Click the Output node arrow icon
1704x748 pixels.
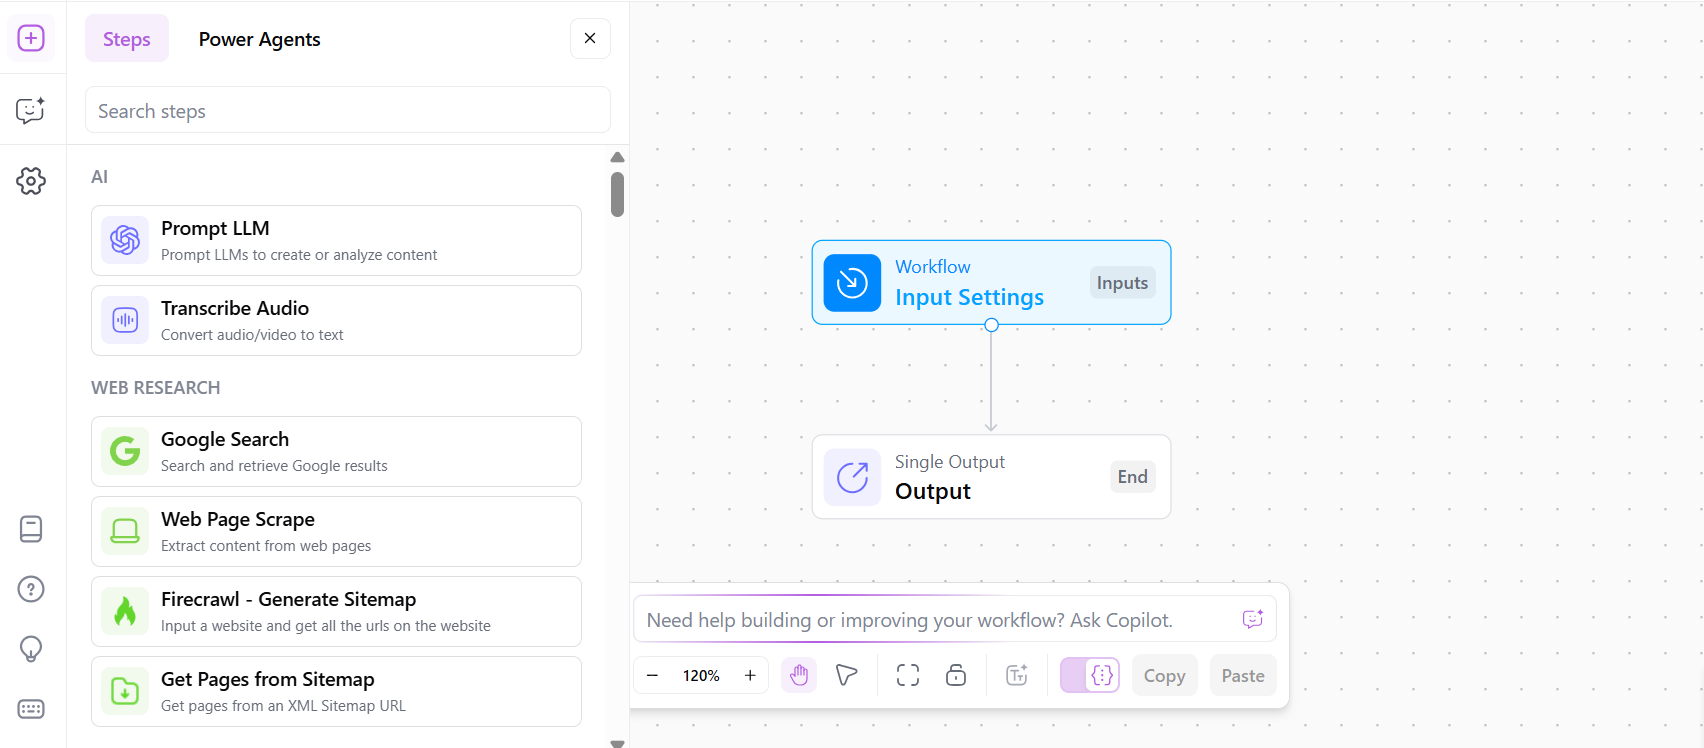852,478
